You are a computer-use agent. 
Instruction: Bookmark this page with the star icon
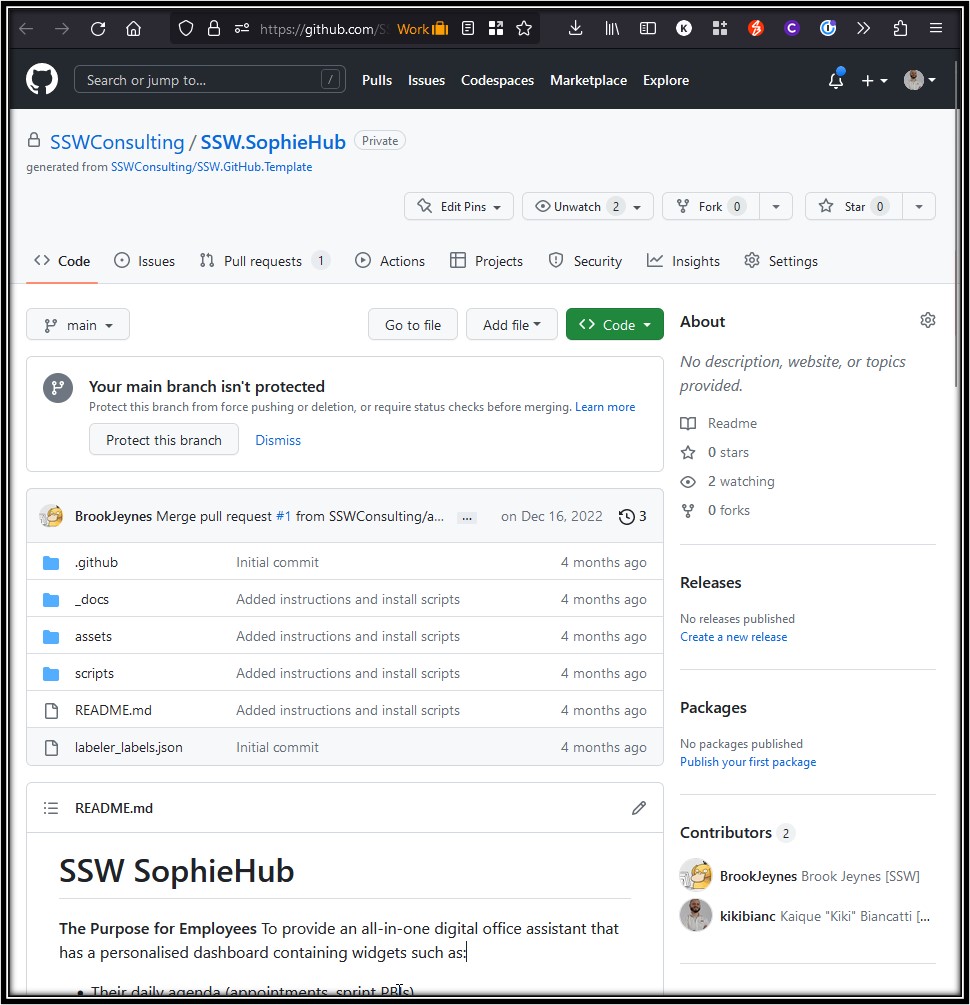(x=524, y=29)
